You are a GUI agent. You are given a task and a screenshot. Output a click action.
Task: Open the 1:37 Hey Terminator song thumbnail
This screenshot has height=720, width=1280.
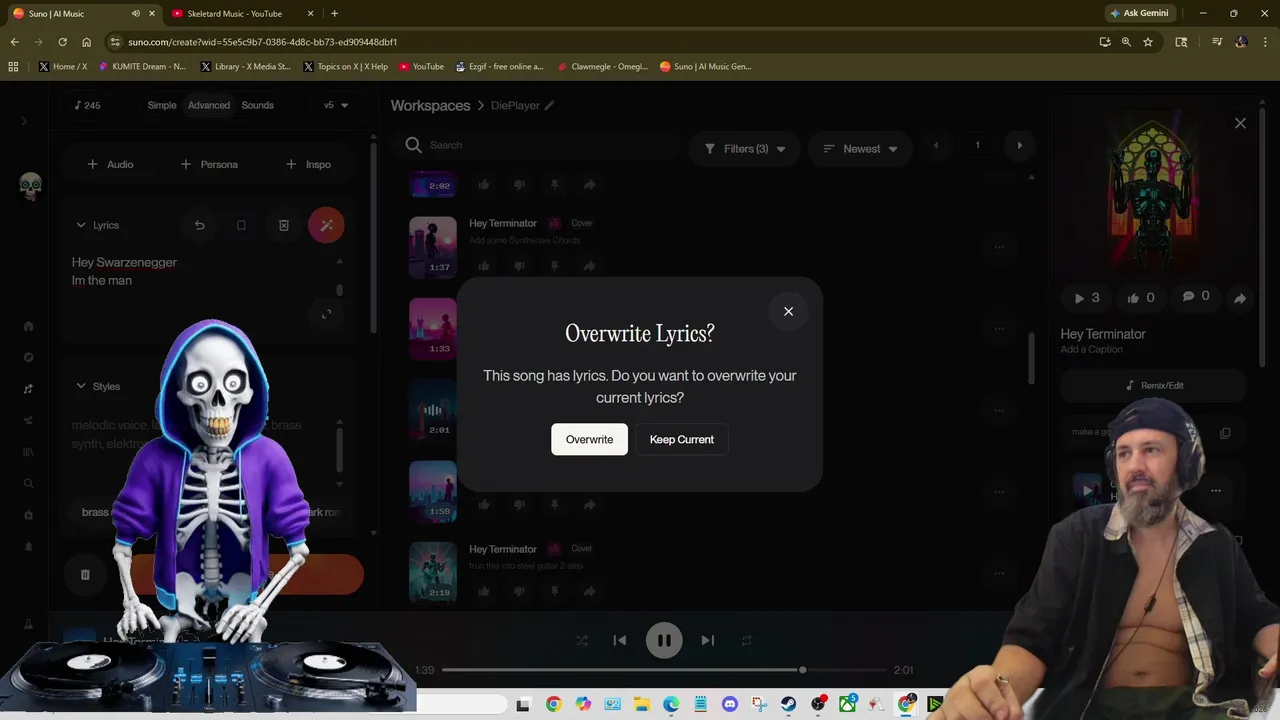tap(433, 246)
